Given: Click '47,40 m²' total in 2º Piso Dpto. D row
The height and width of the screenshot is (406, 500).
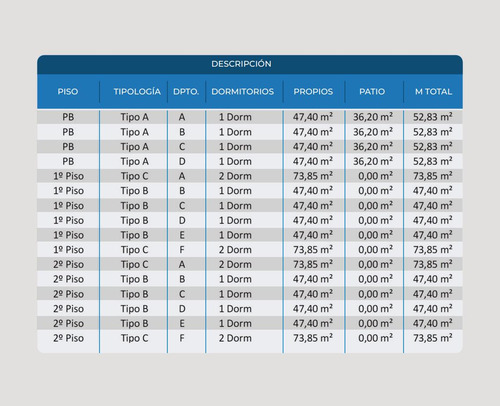Looking at the screenshot, I should click(x=433, y=309).
